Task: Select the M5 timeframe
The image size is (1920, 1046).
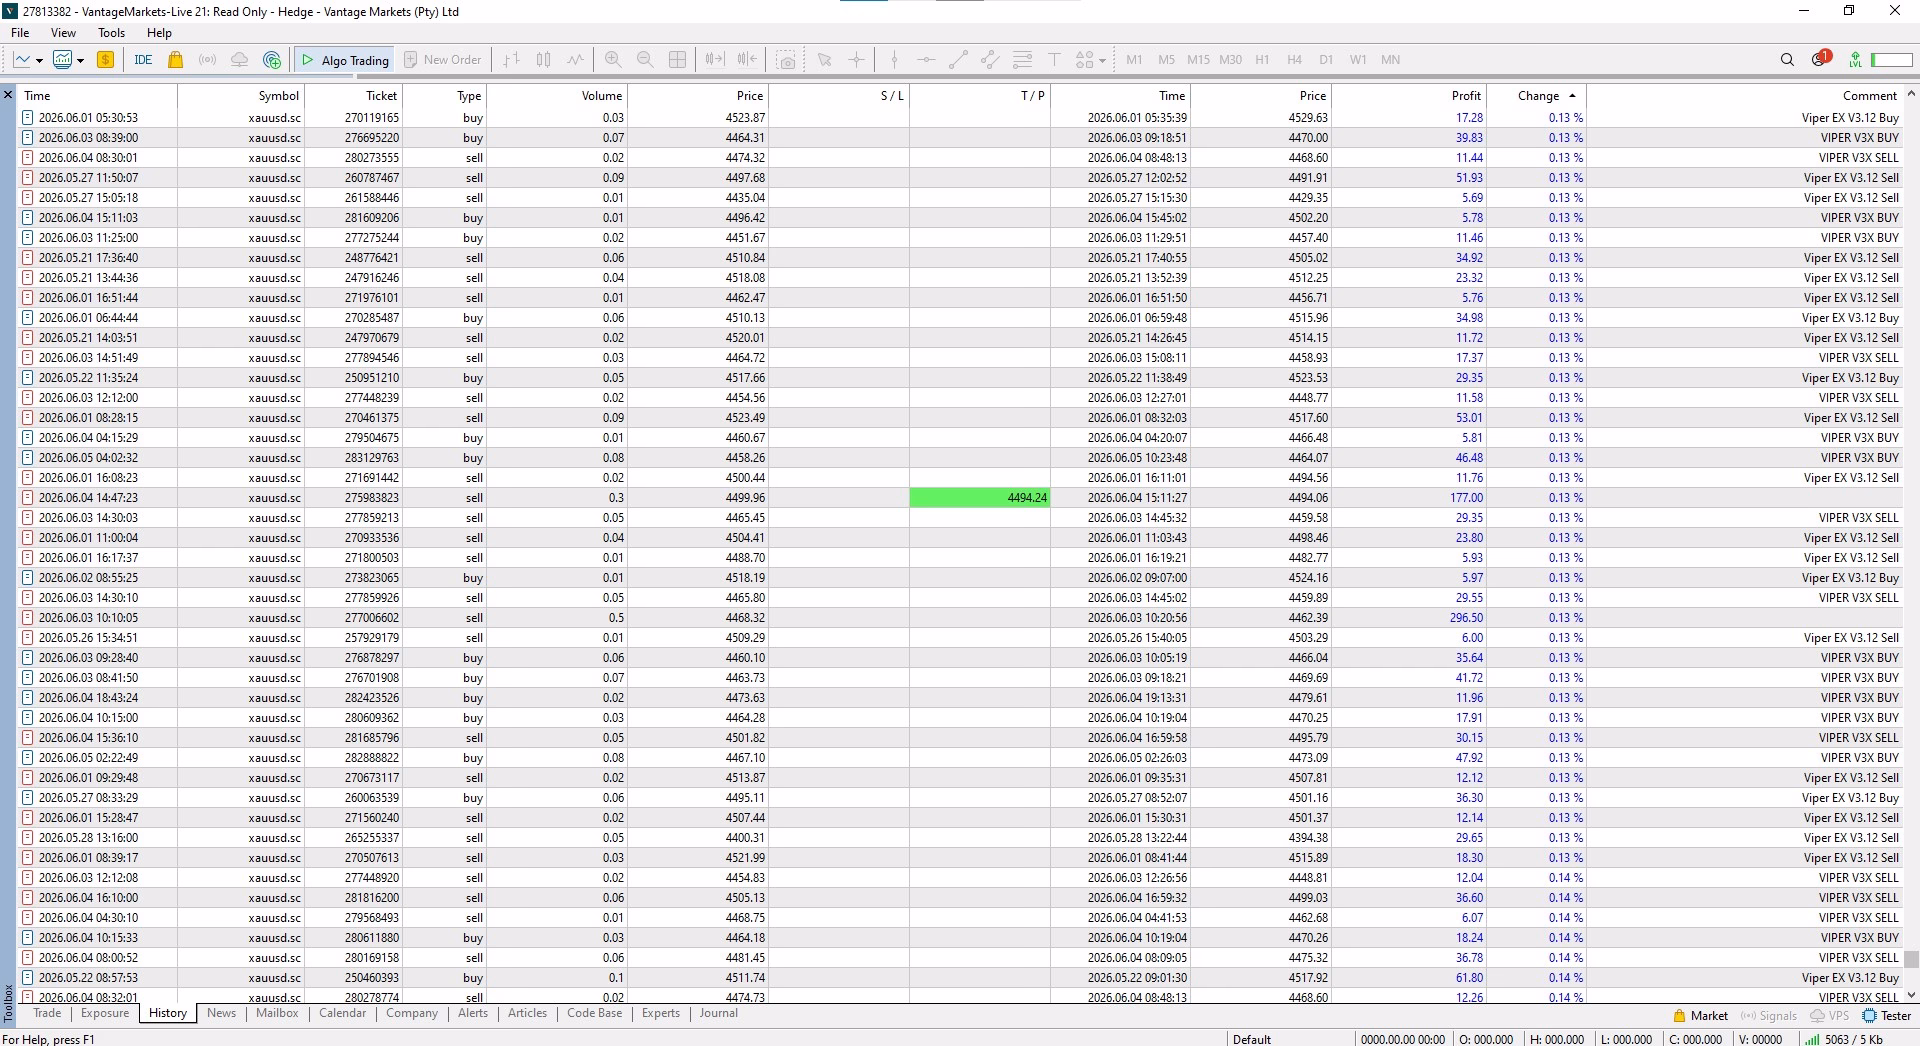Action: pyautogui.click(x=1166, y=60)
